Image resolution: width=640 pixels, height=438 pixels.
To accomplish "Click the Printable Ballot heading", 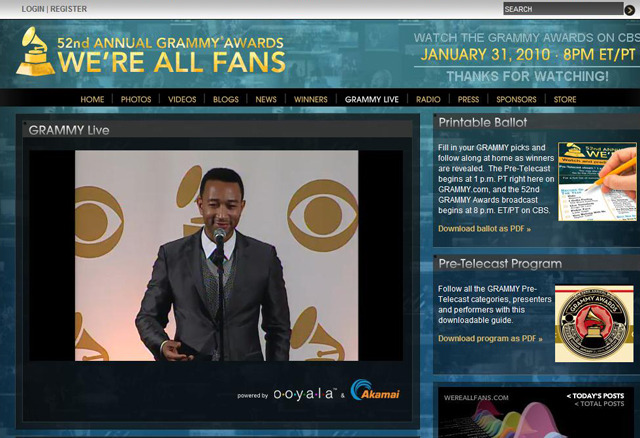I will 482,122.
